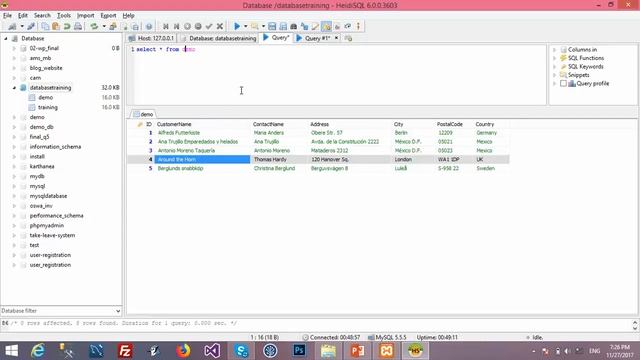Click the Connect session manager icon

[12, 26]
